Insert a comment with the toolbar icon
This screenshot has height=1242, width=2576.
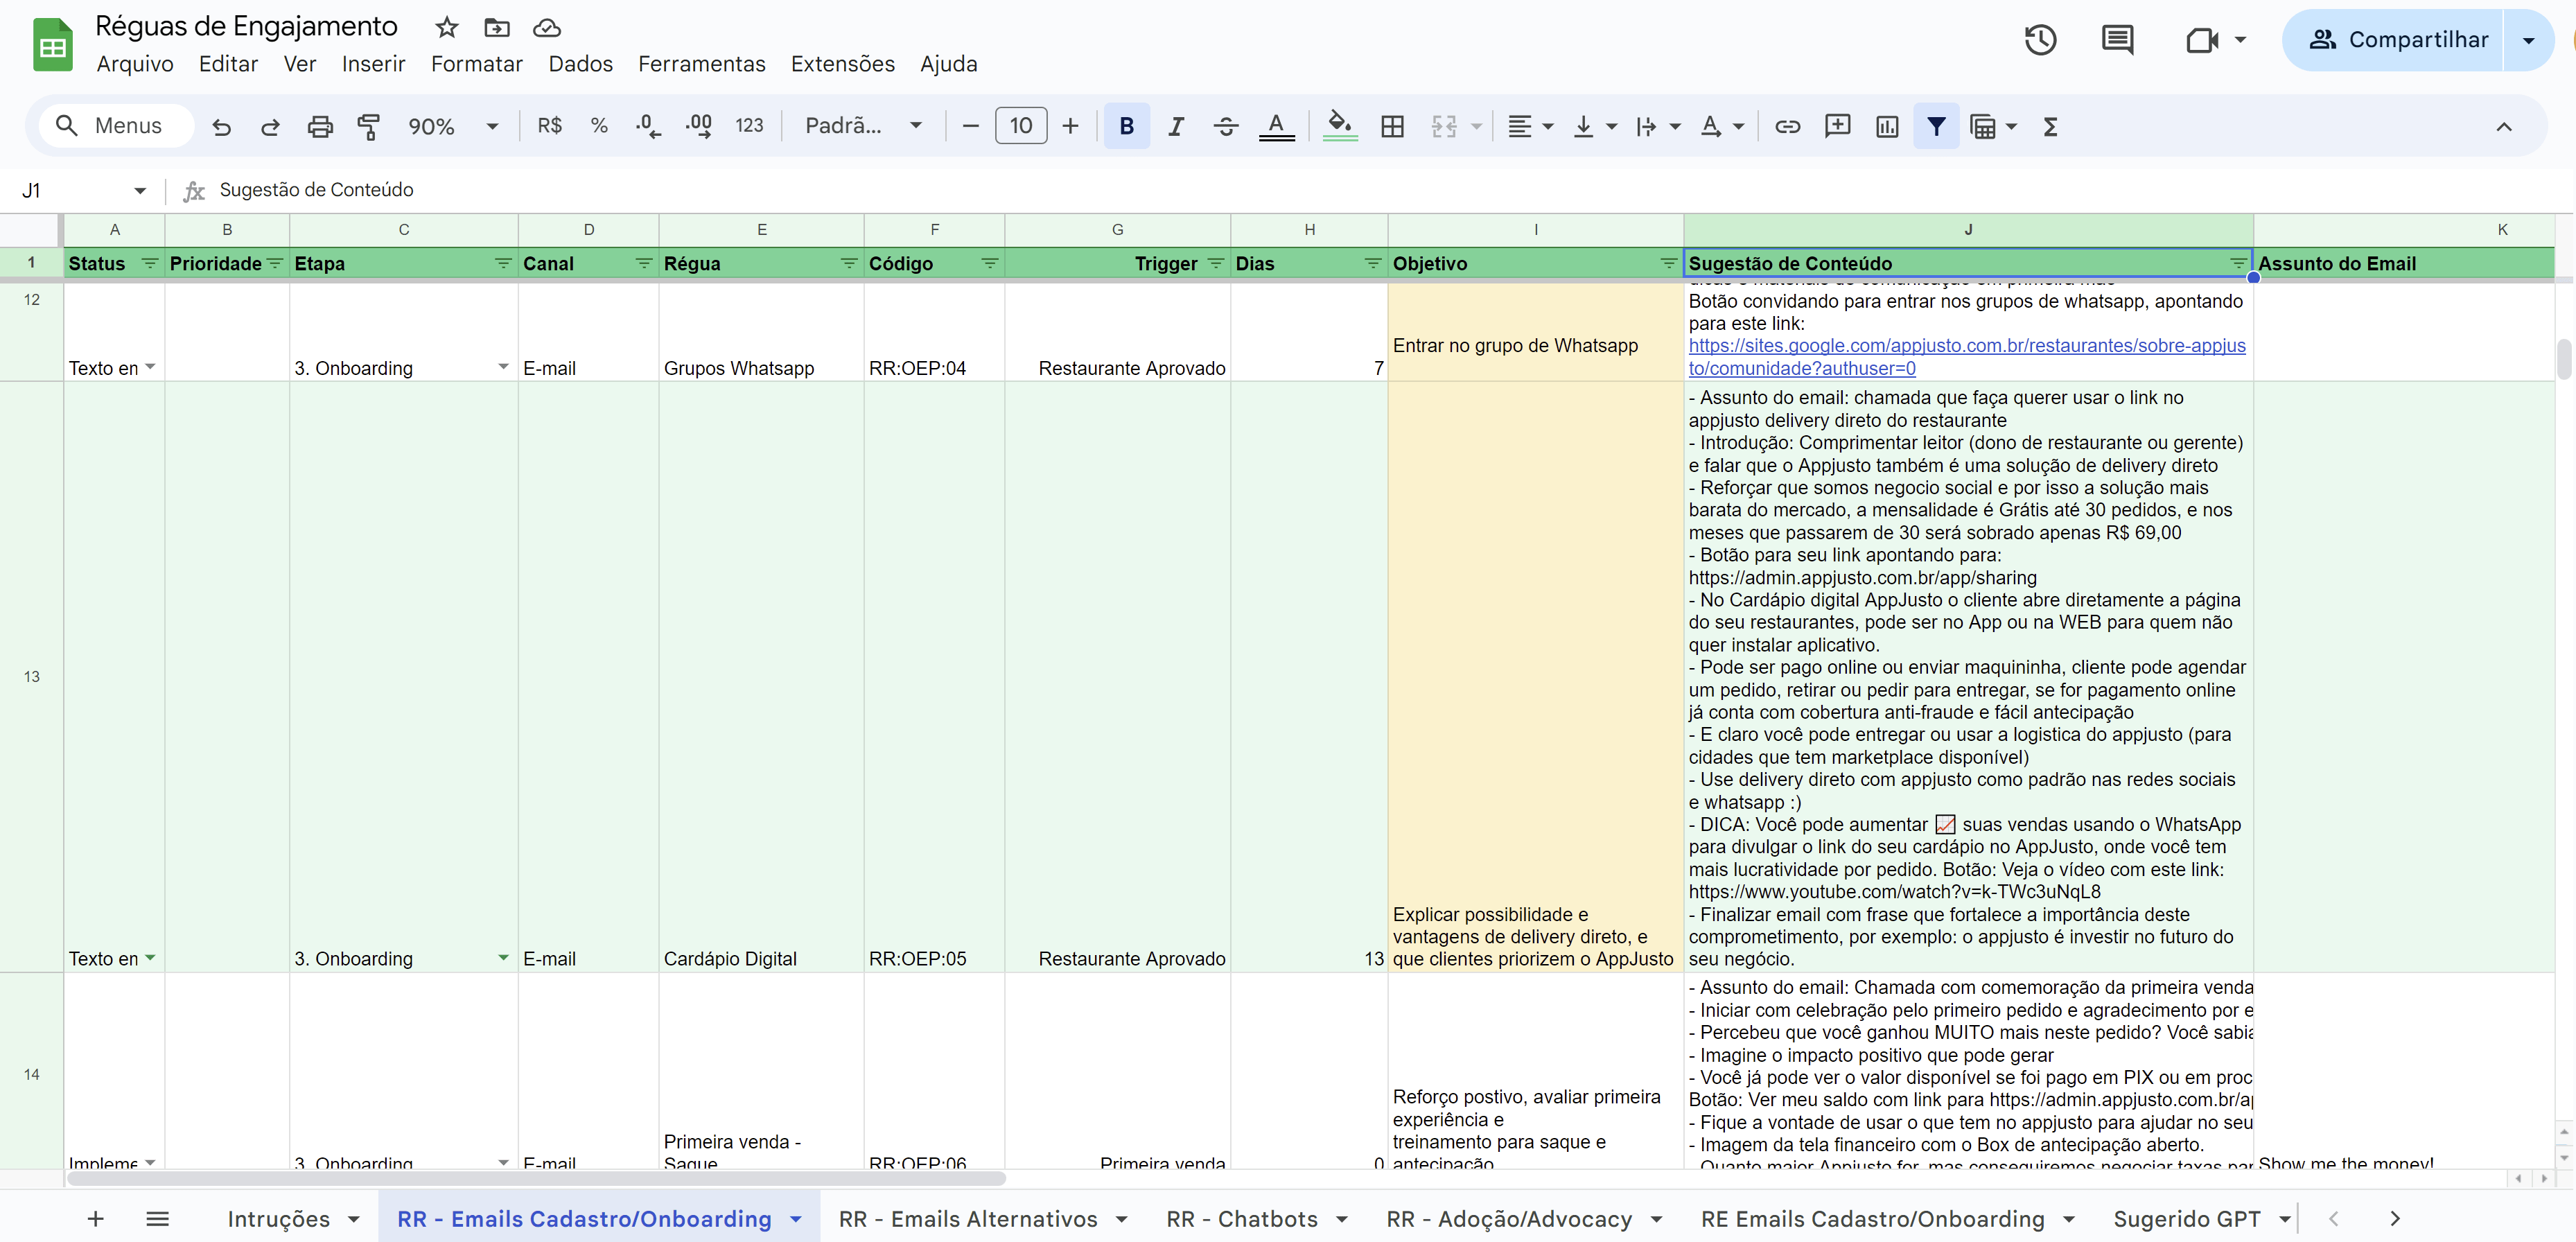click(x=1837, y=126)
